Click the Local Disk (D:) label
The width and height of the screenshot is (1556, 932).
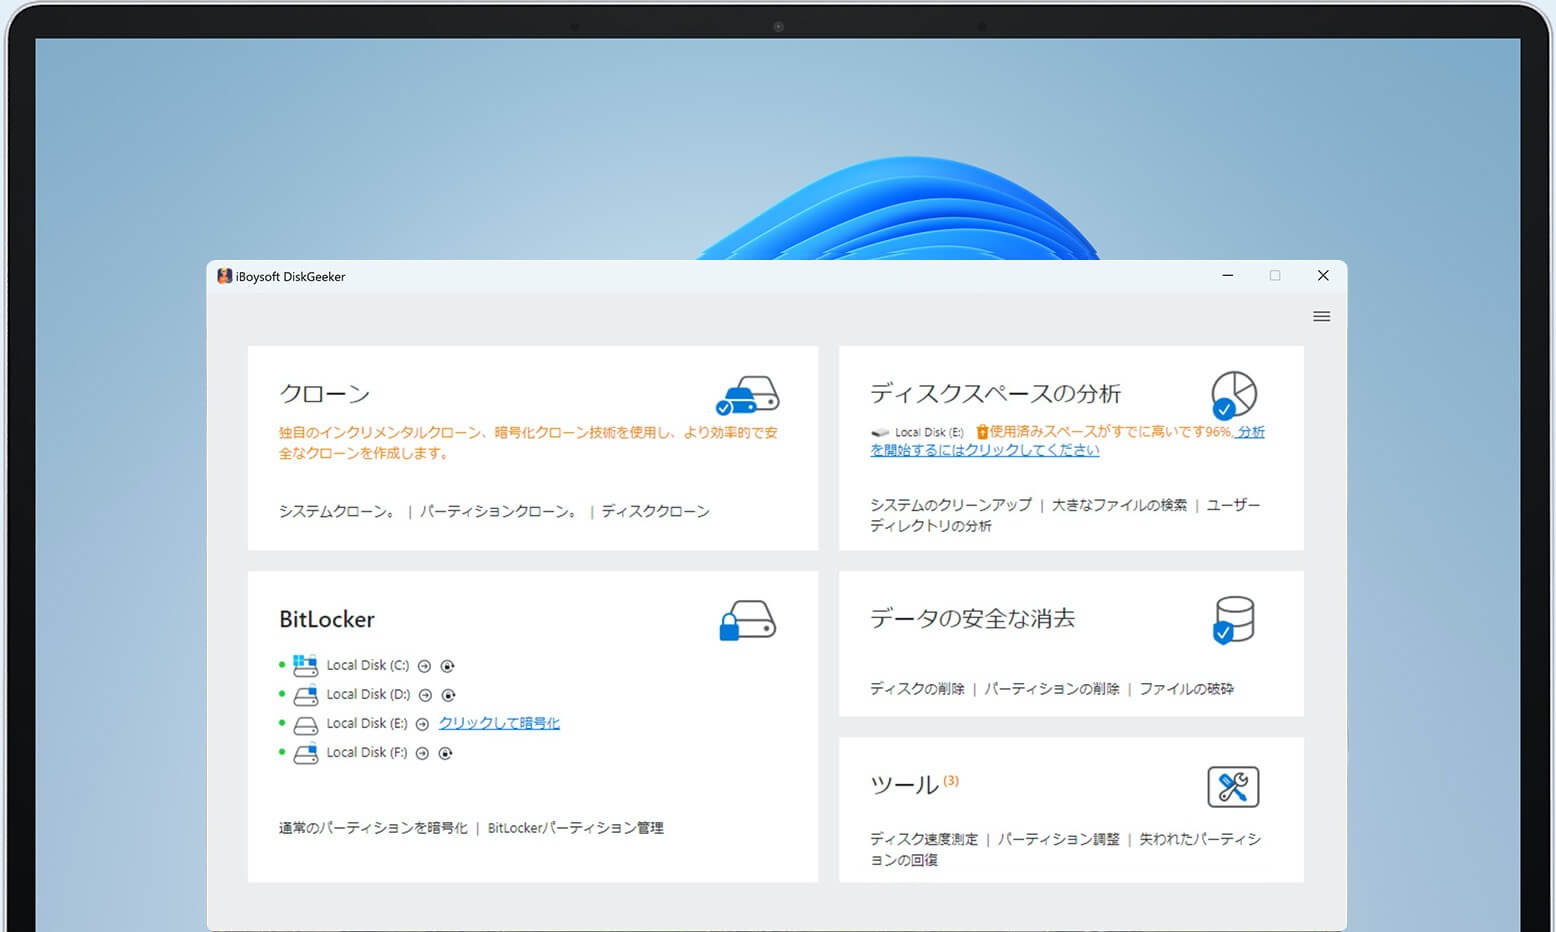[x=368, y=694]
